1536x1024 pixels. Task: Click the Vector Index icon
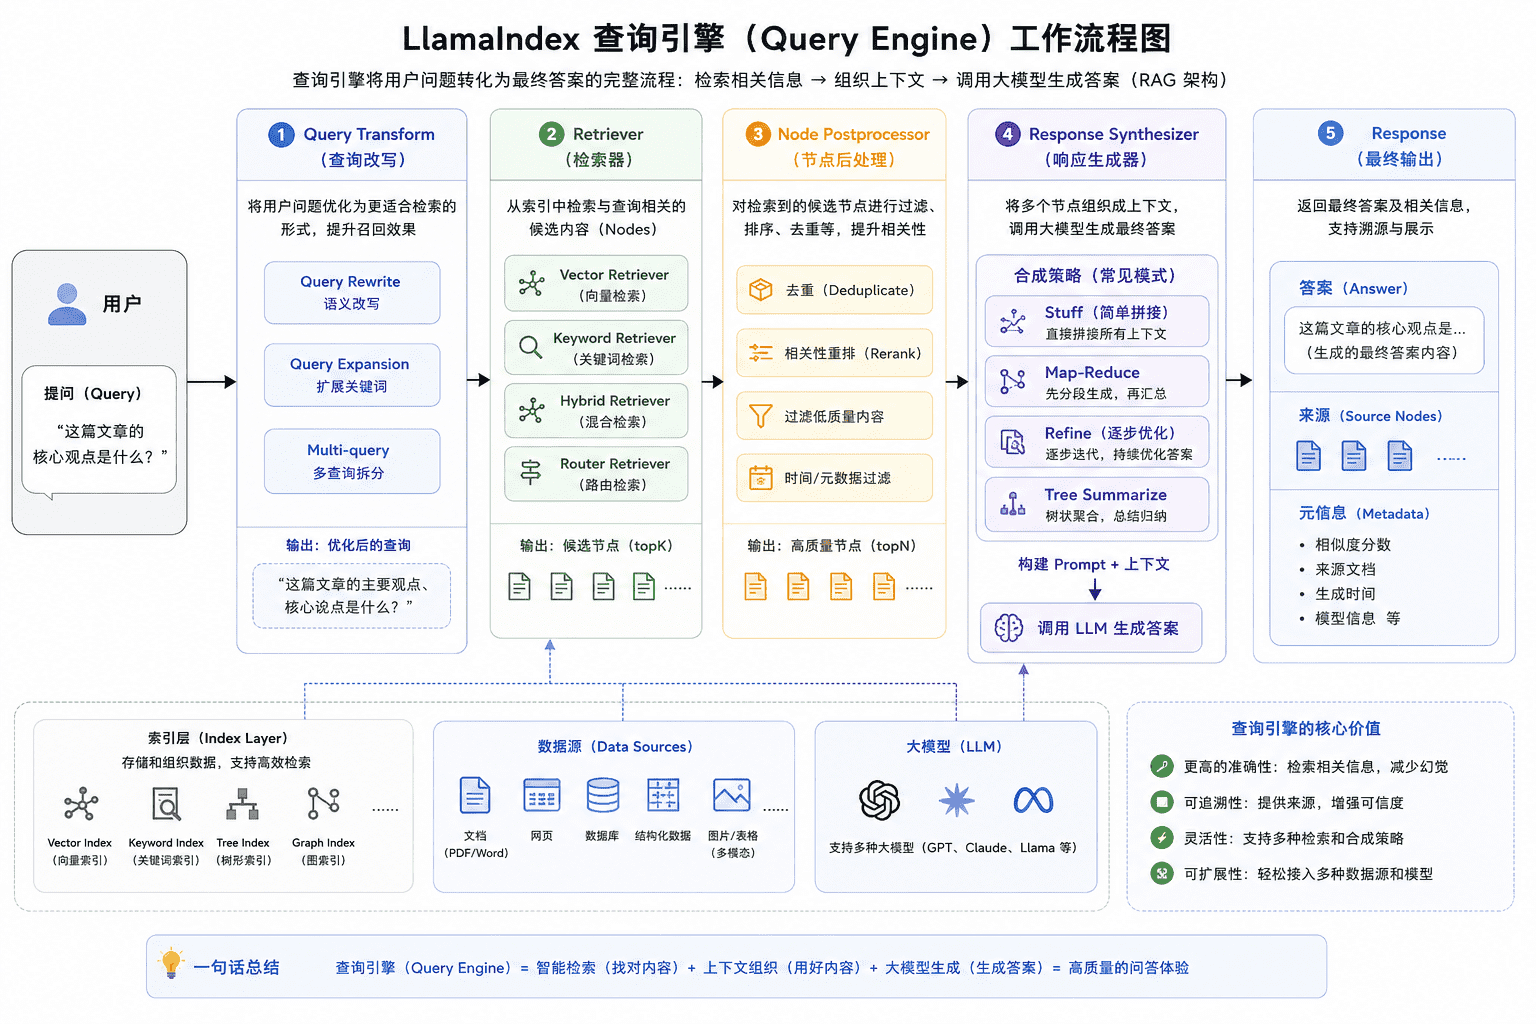(x=81, y=804)
